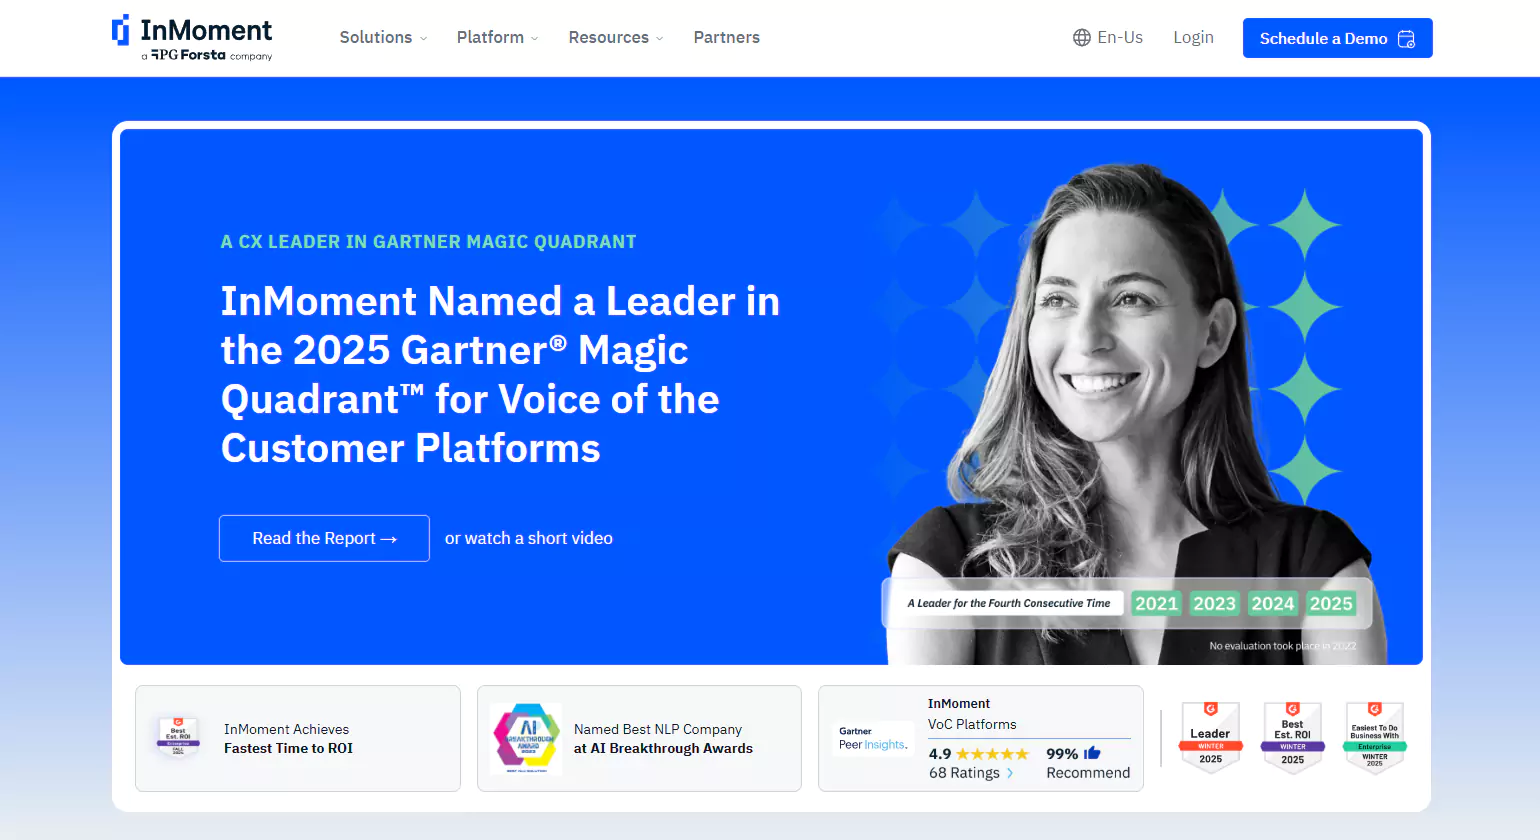The height and width of the screenshot is (840, 1540).
Task: Click the InMoment logo
Action: point(192,38)
